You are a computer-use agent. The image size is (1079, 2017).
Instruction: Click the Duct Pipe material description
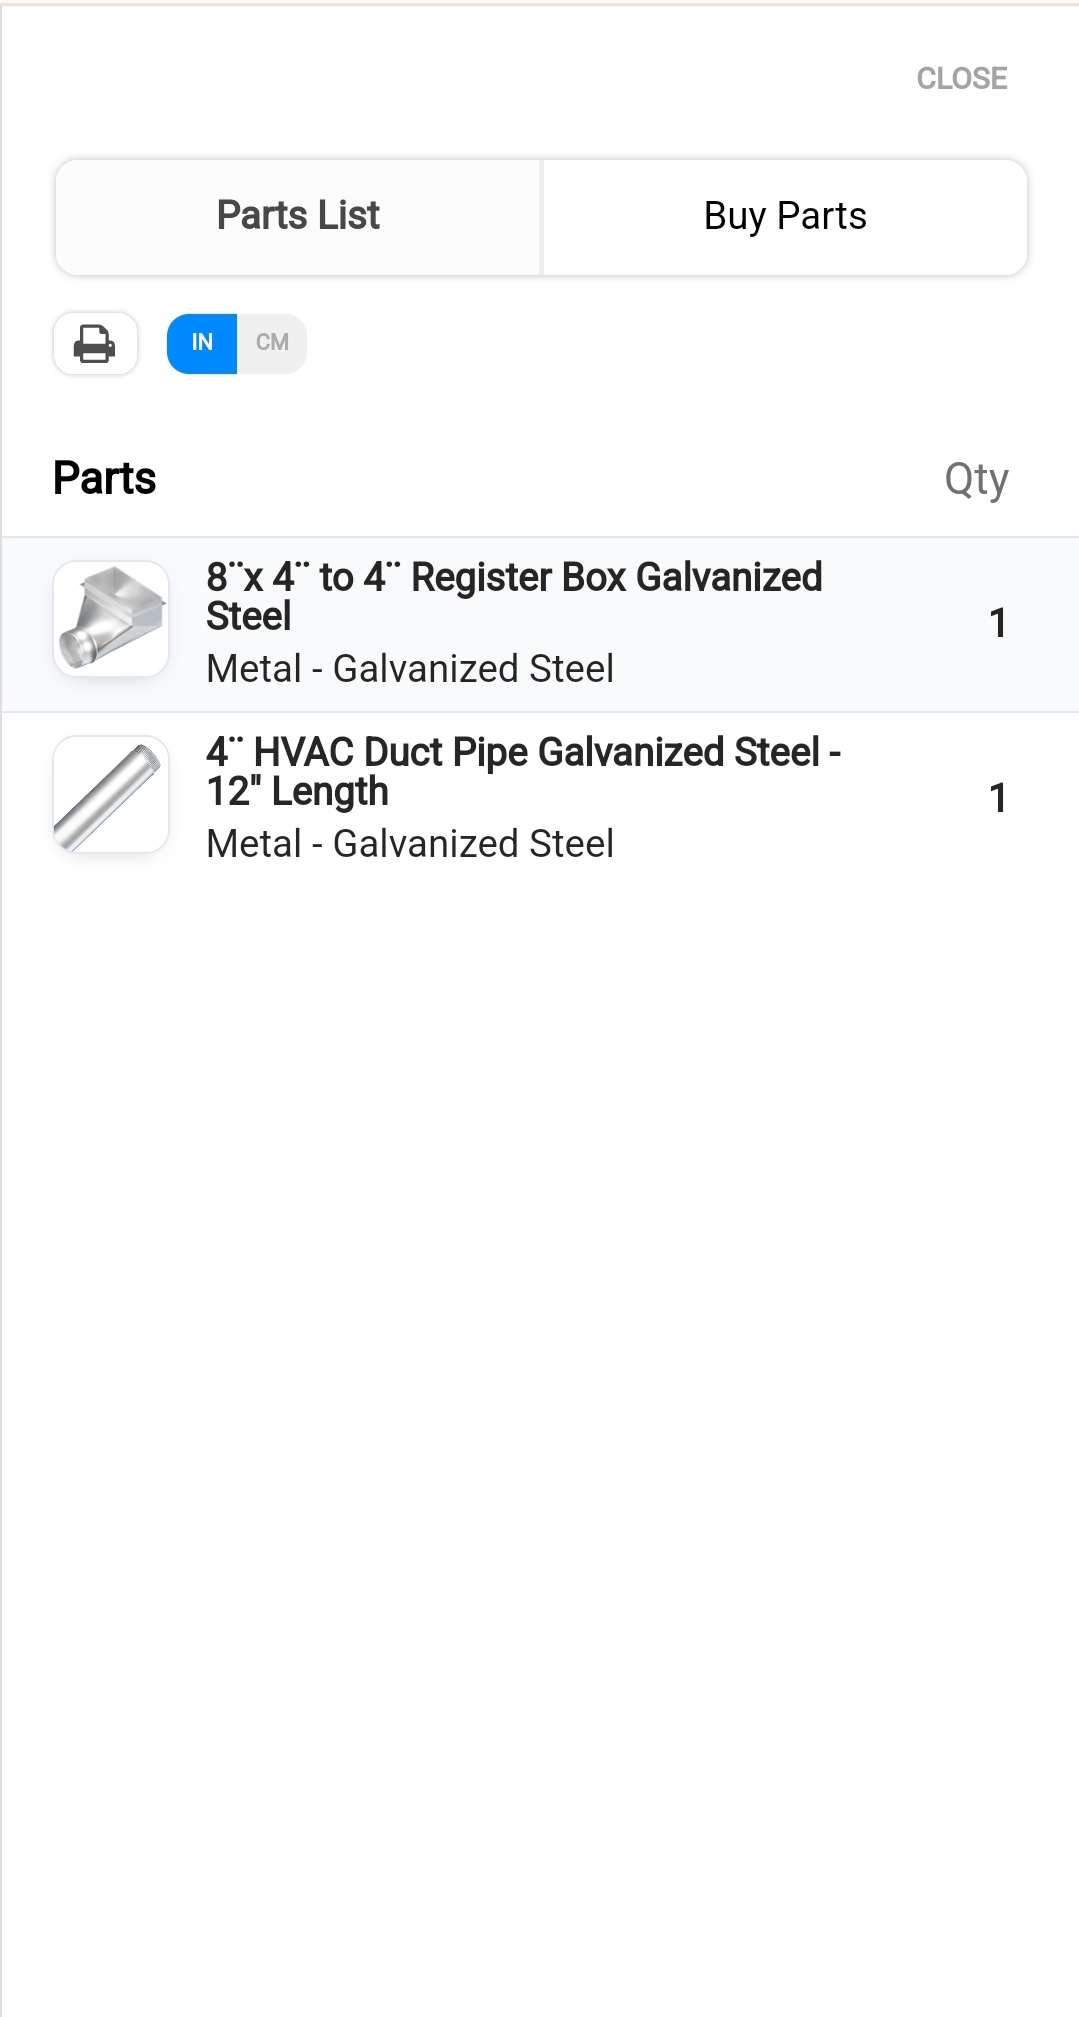[410, 844]
